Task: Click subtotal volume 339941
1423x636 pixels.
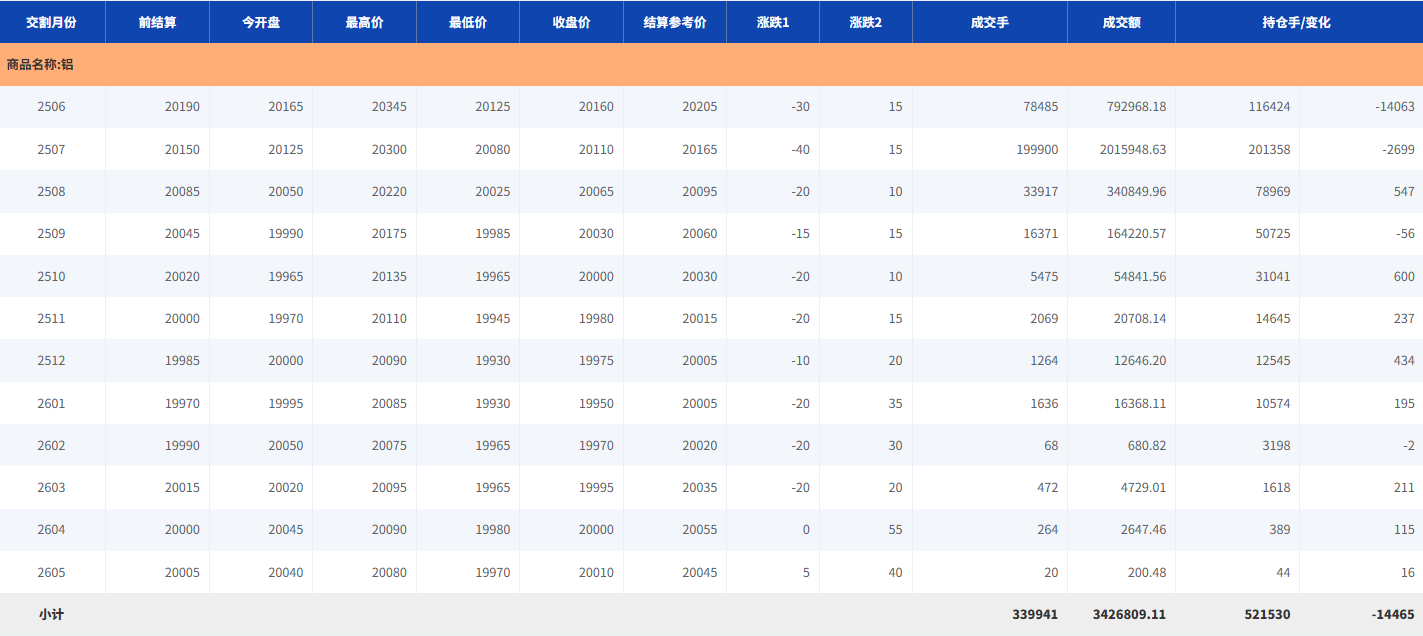Action: click(1034, 615)
